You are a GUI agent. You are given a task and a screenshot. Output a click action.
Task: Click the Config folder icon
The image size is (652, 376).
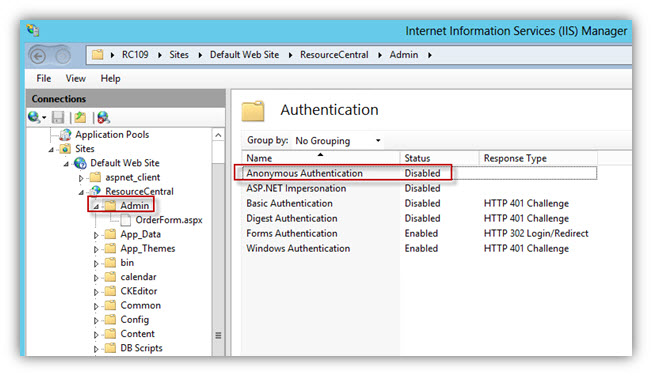point(110,319)
